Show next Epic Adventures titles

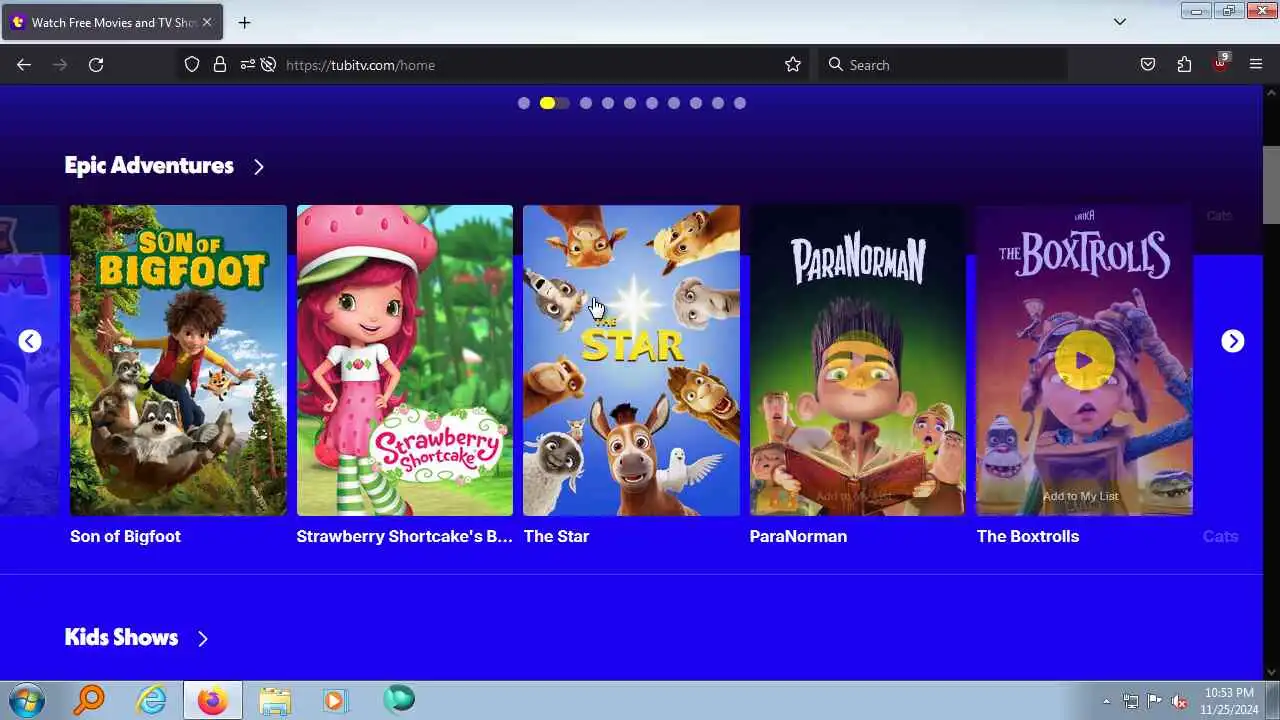[1233, 341]
